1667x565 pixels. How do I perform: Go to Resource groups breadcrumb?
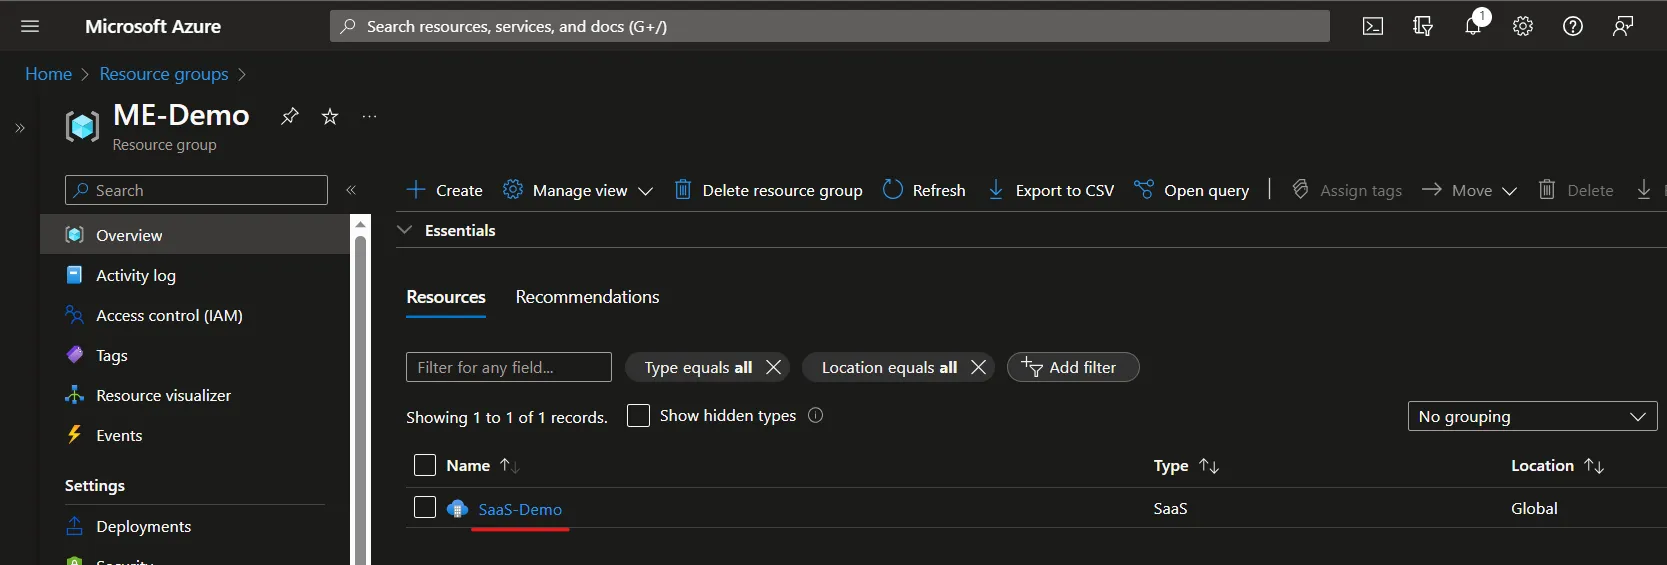point(164,74)
